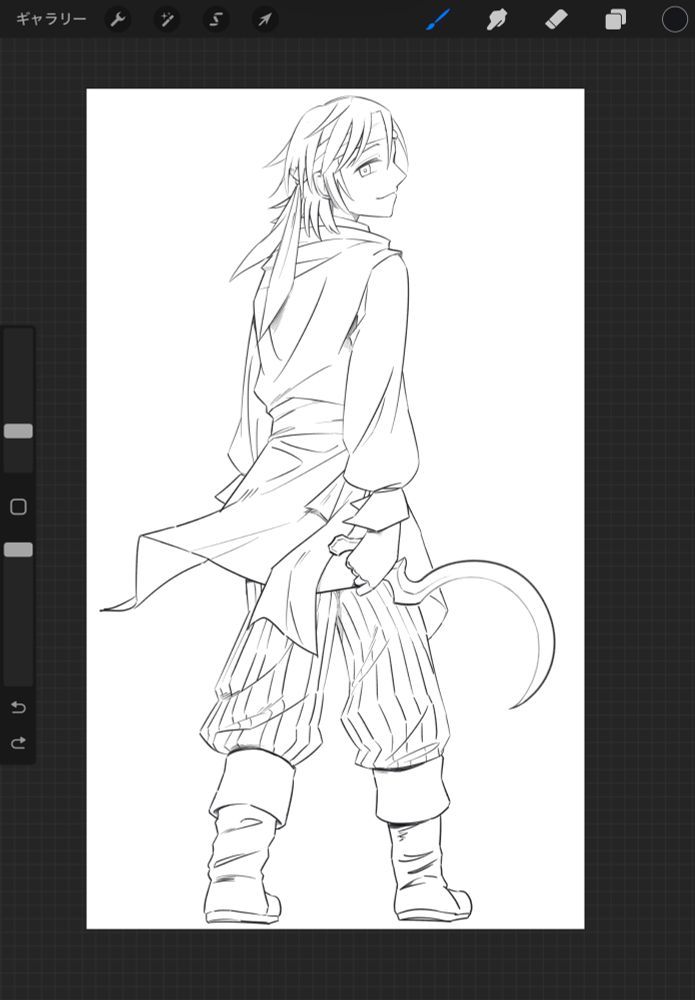Select the Eraser tool

pyautogui.click(x=556, y=20)
